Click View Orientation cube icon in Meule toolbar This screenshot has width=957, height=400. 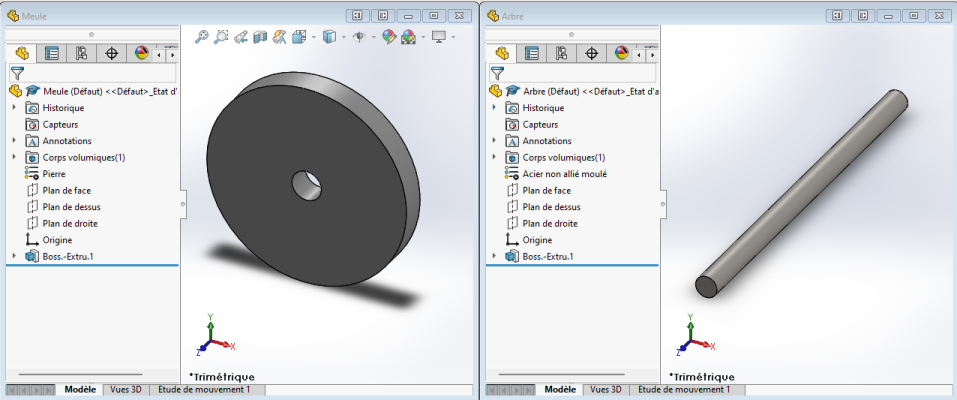click(299, 37)
